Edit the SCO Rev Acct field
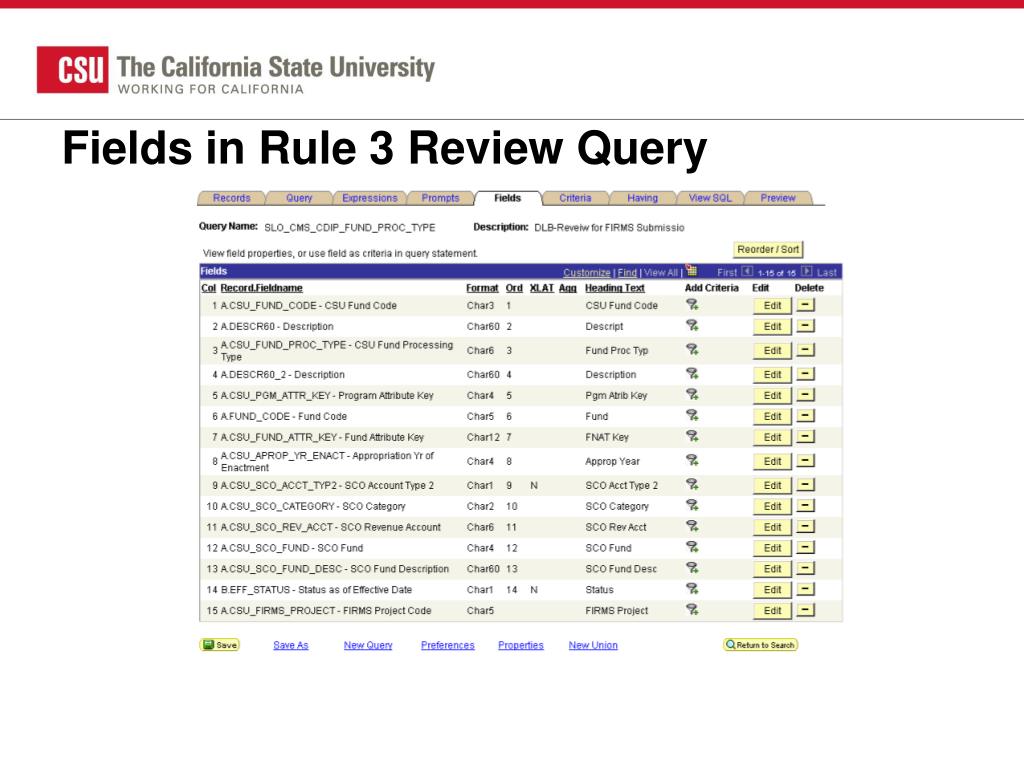 [773, 528]
